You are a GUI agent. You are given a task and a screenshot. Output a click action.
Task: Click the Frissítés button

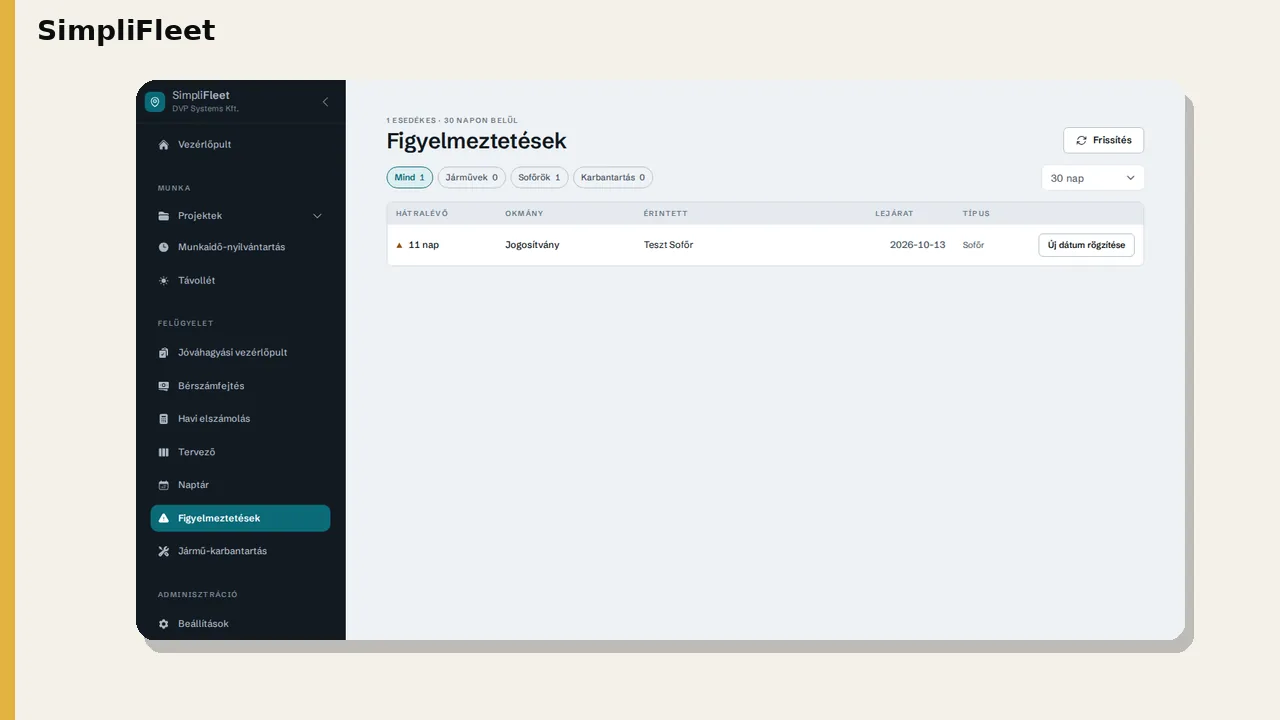(1103, 141)
